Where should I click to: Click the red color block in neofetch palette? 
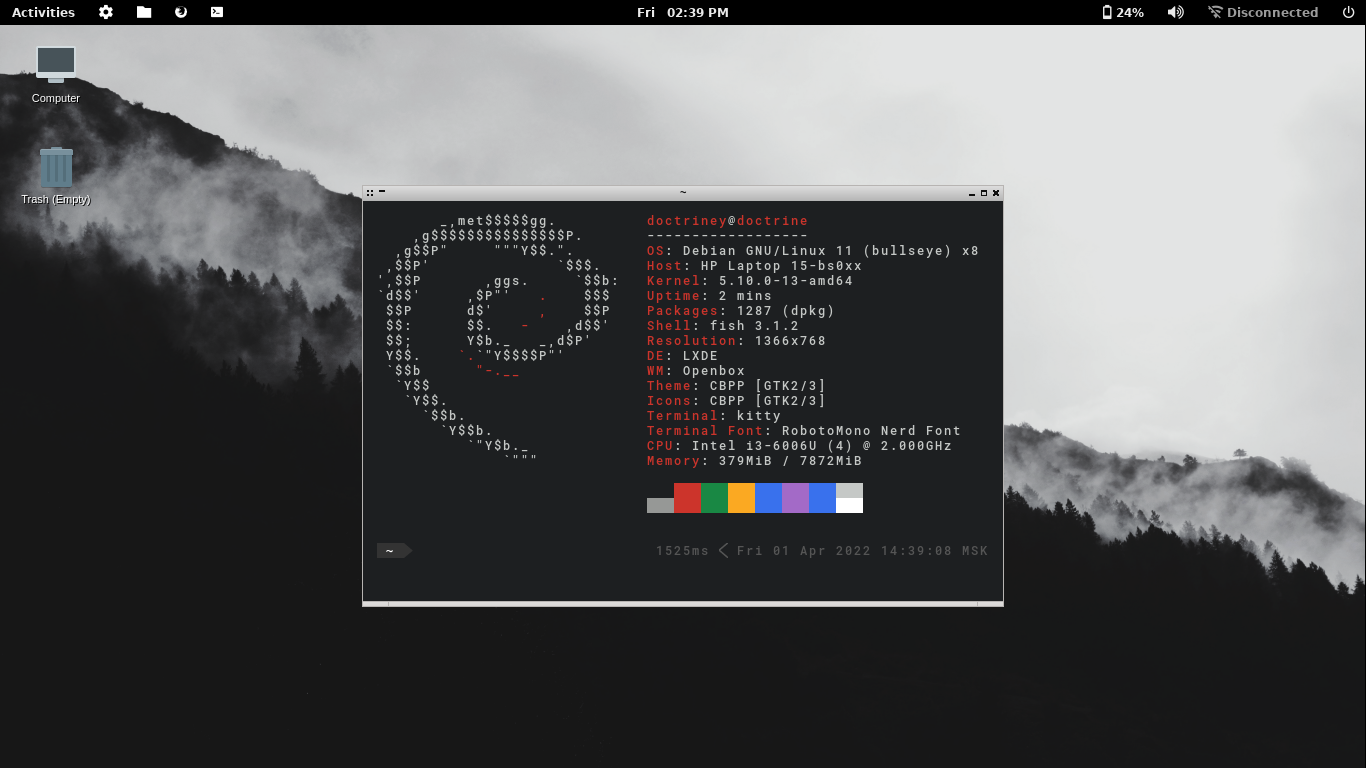pos(687,498)
